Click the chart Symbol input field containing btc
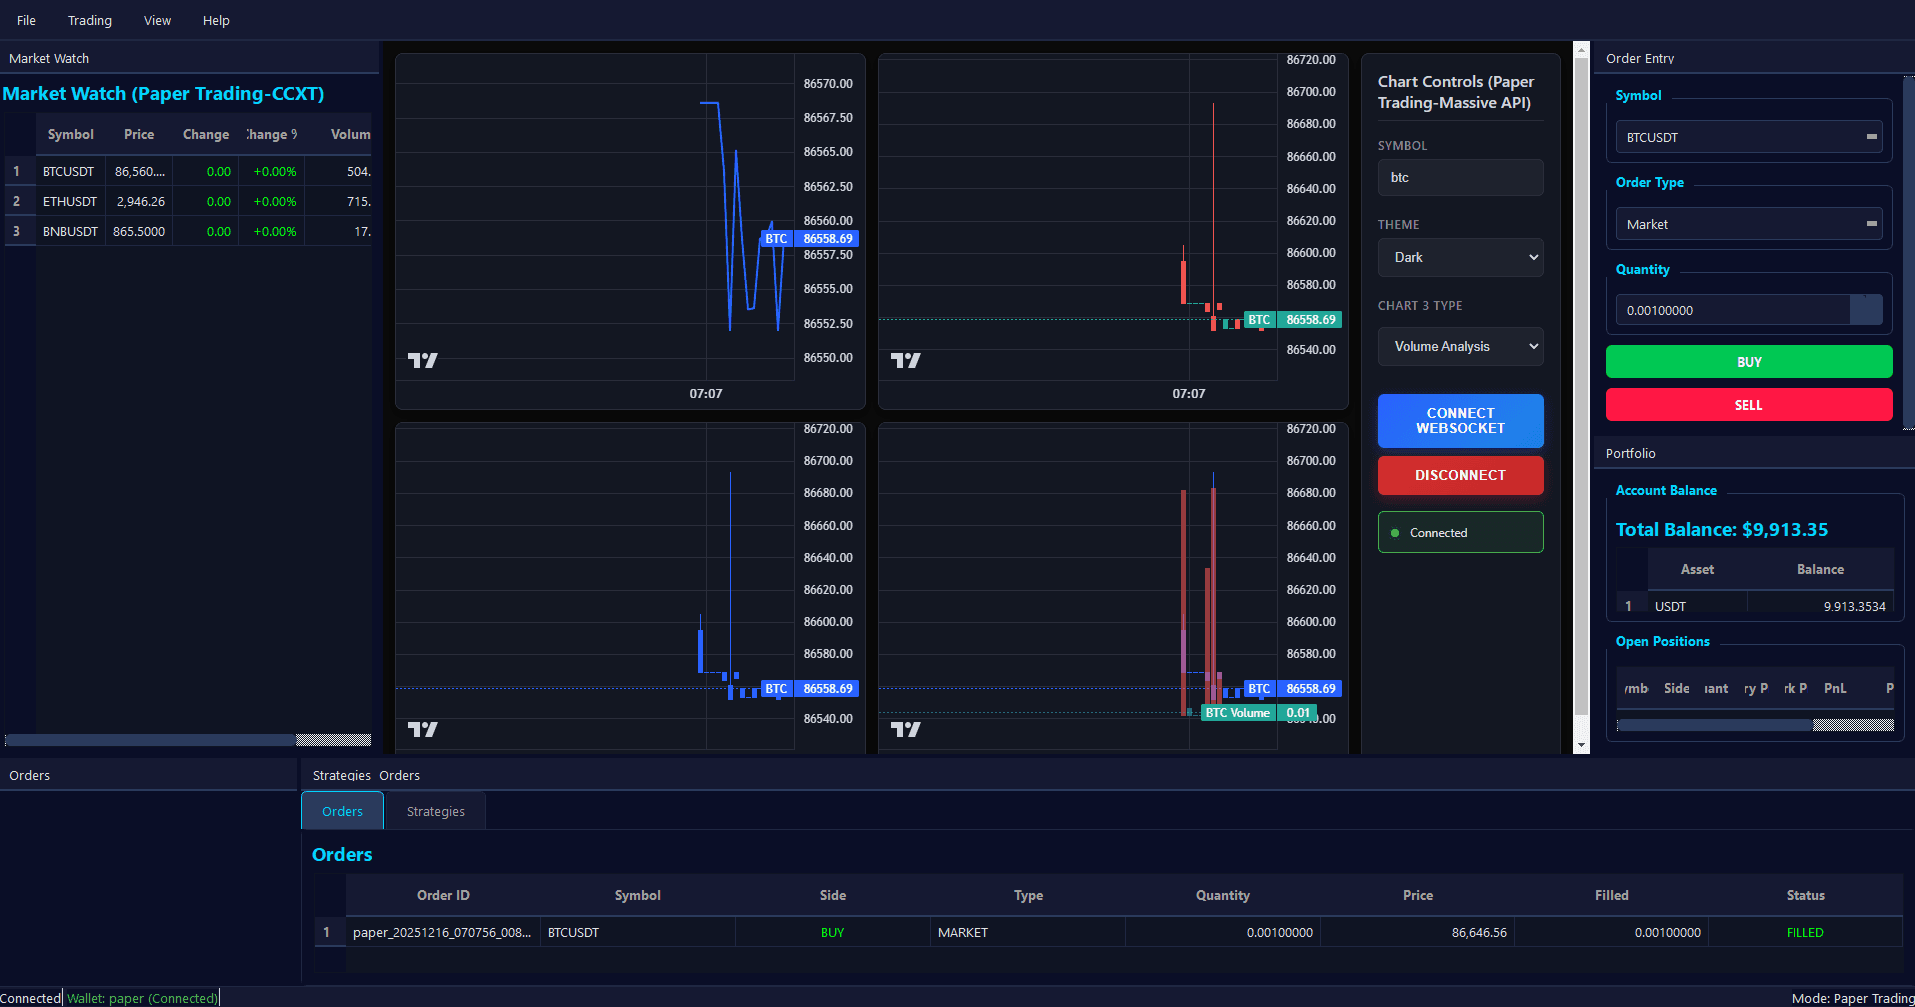This screenshot has height=1007, width=1915. click(x=1460, y=178)
